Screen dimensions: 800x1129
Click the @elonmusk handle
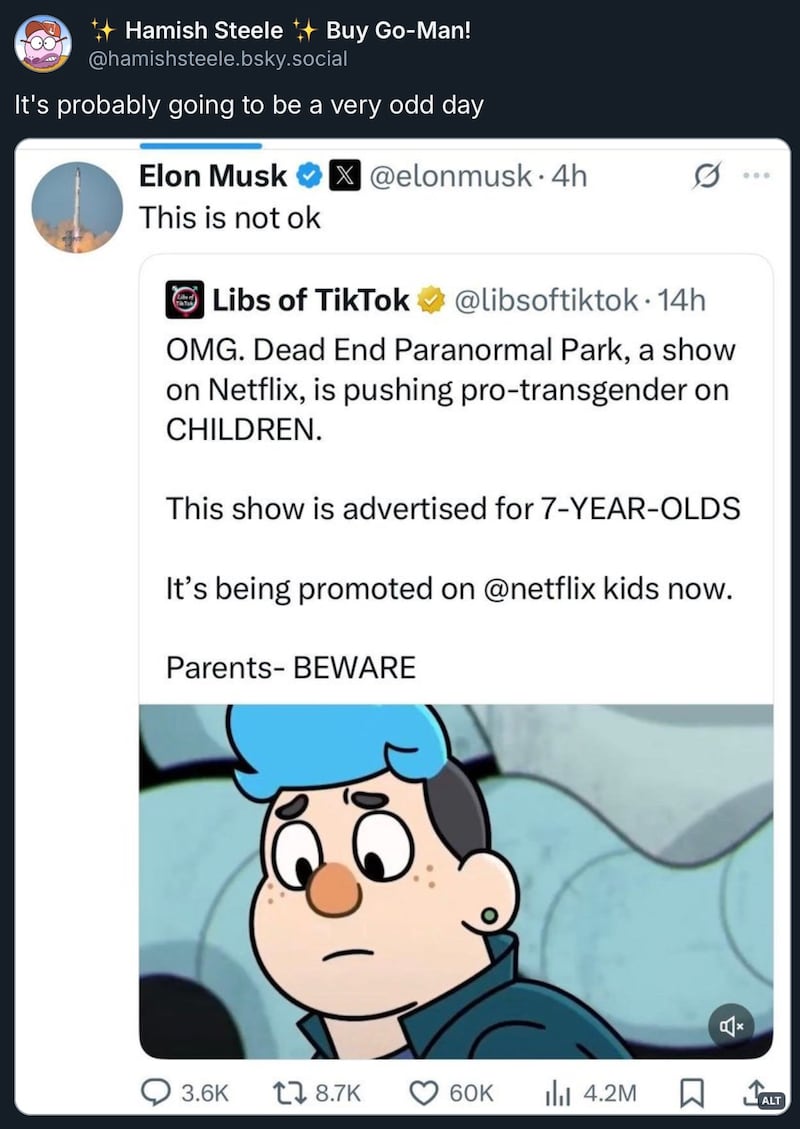pos(455,177)
